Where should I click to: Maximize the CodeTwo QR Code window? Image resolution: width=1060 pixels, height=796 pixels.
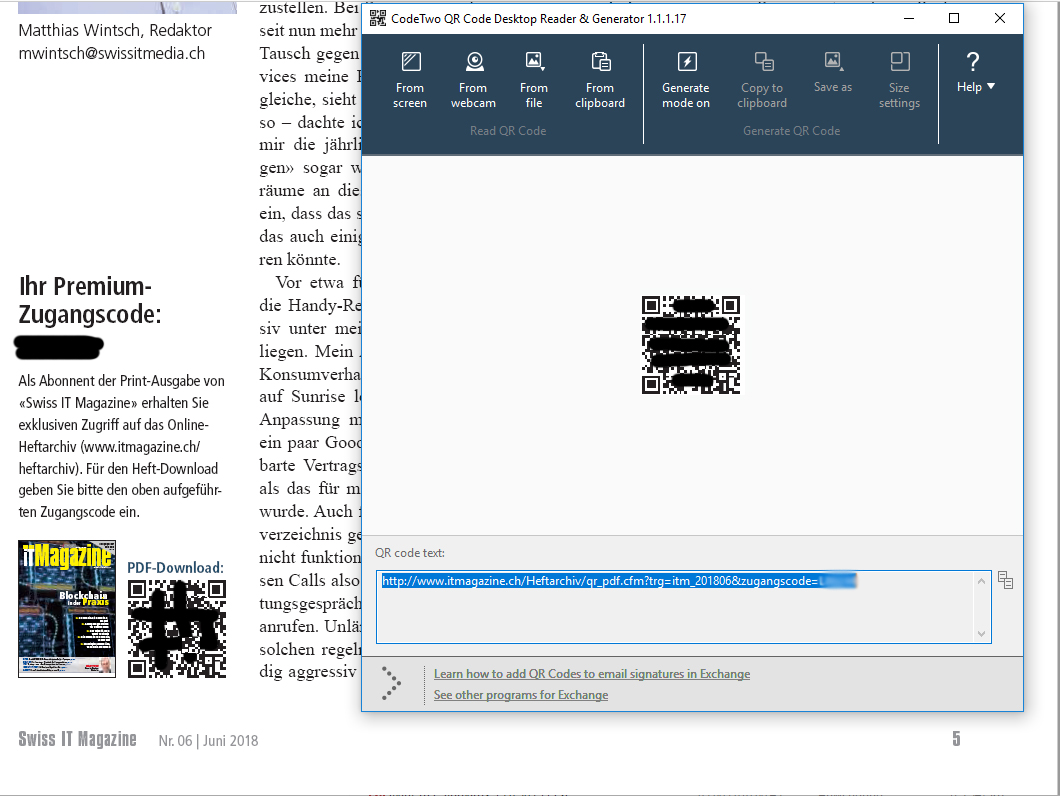954,18
